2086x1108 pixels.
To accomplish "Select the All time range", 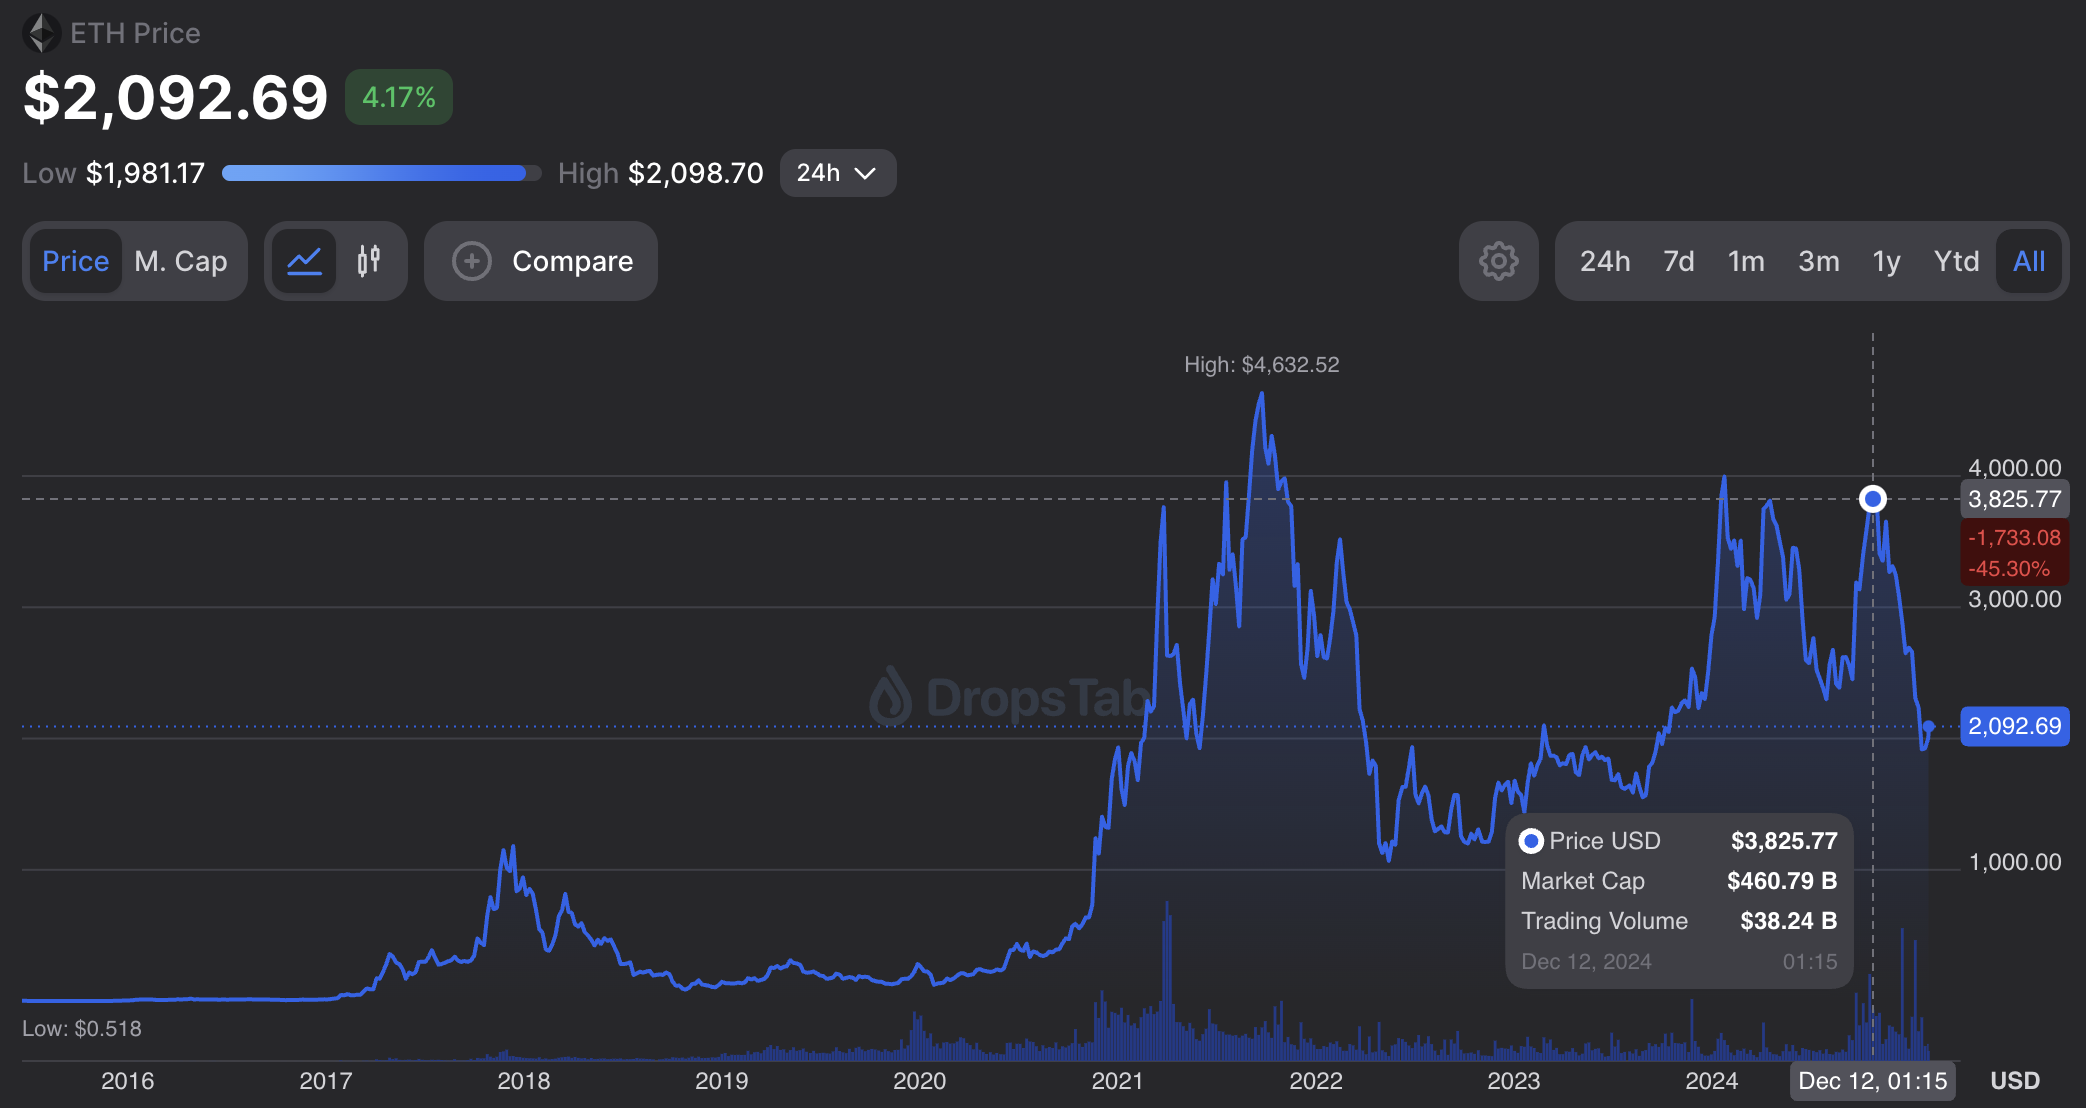I will [x=2028, y=261].
